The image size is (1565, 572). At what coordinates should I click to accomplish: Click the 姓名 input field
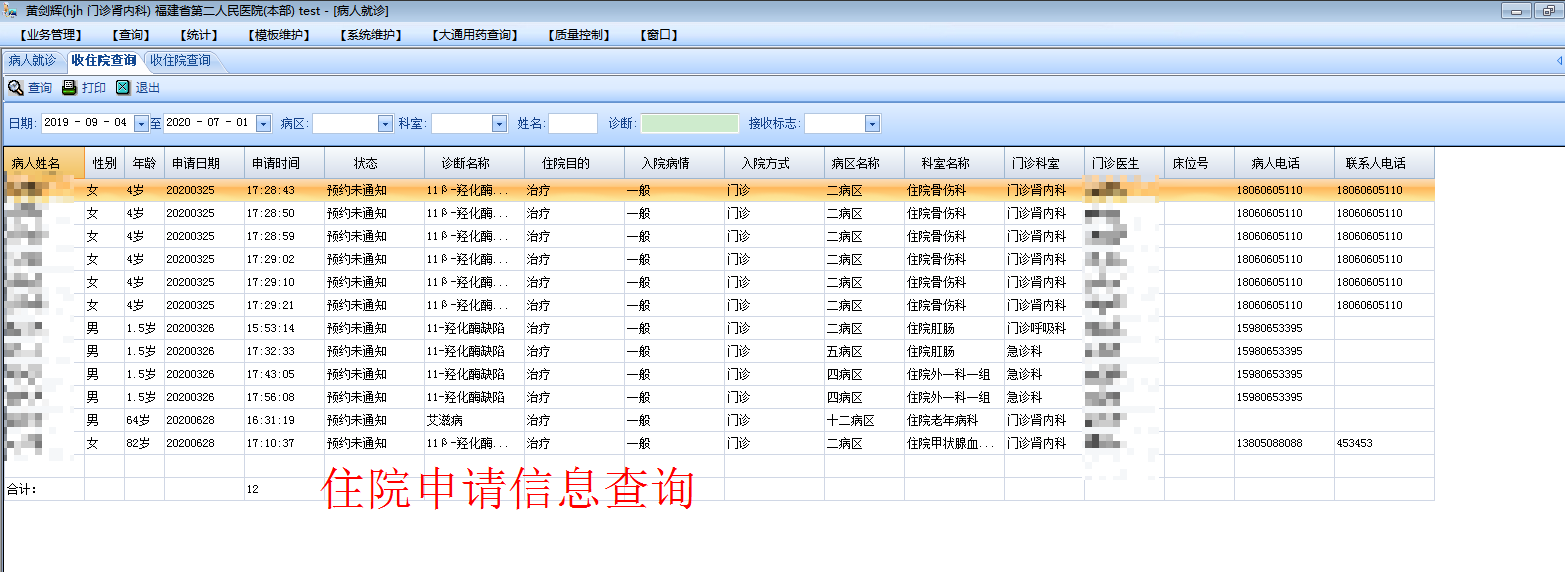(573, 123)
